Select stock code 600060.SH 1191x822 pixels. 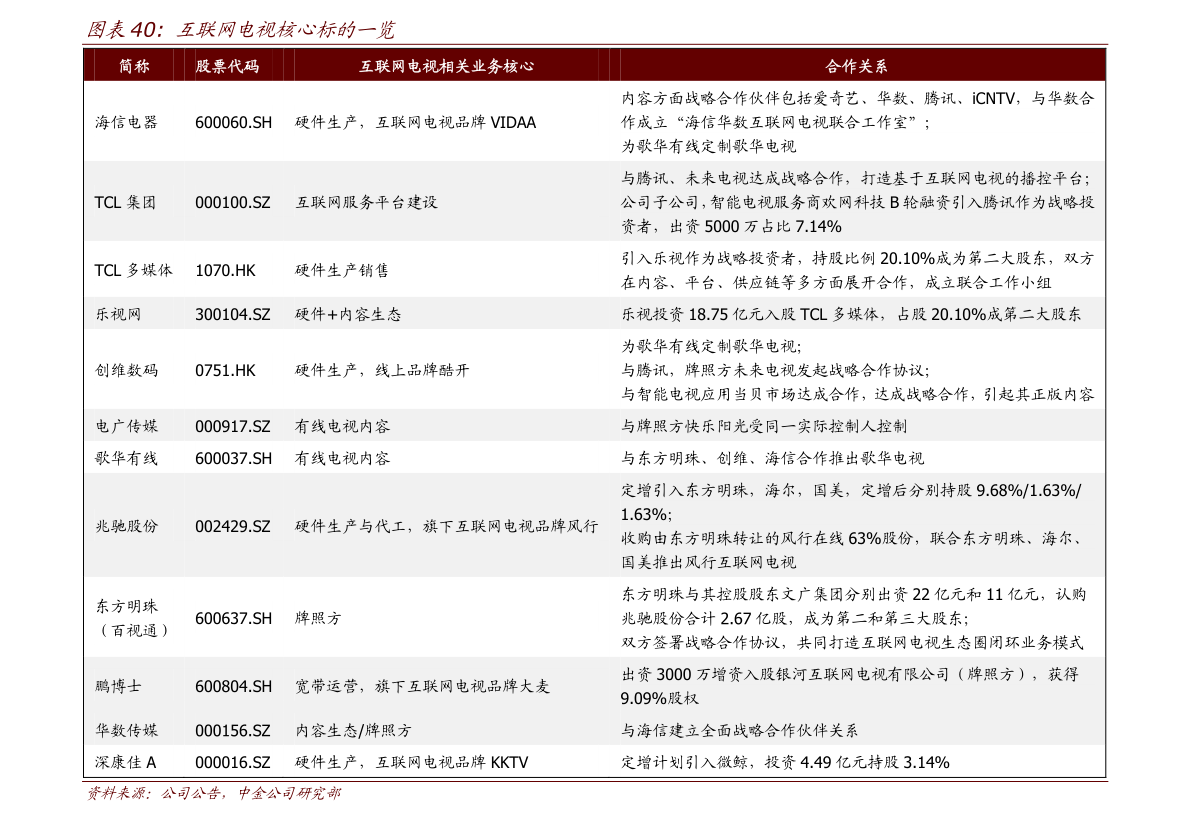tap(233, 122)
